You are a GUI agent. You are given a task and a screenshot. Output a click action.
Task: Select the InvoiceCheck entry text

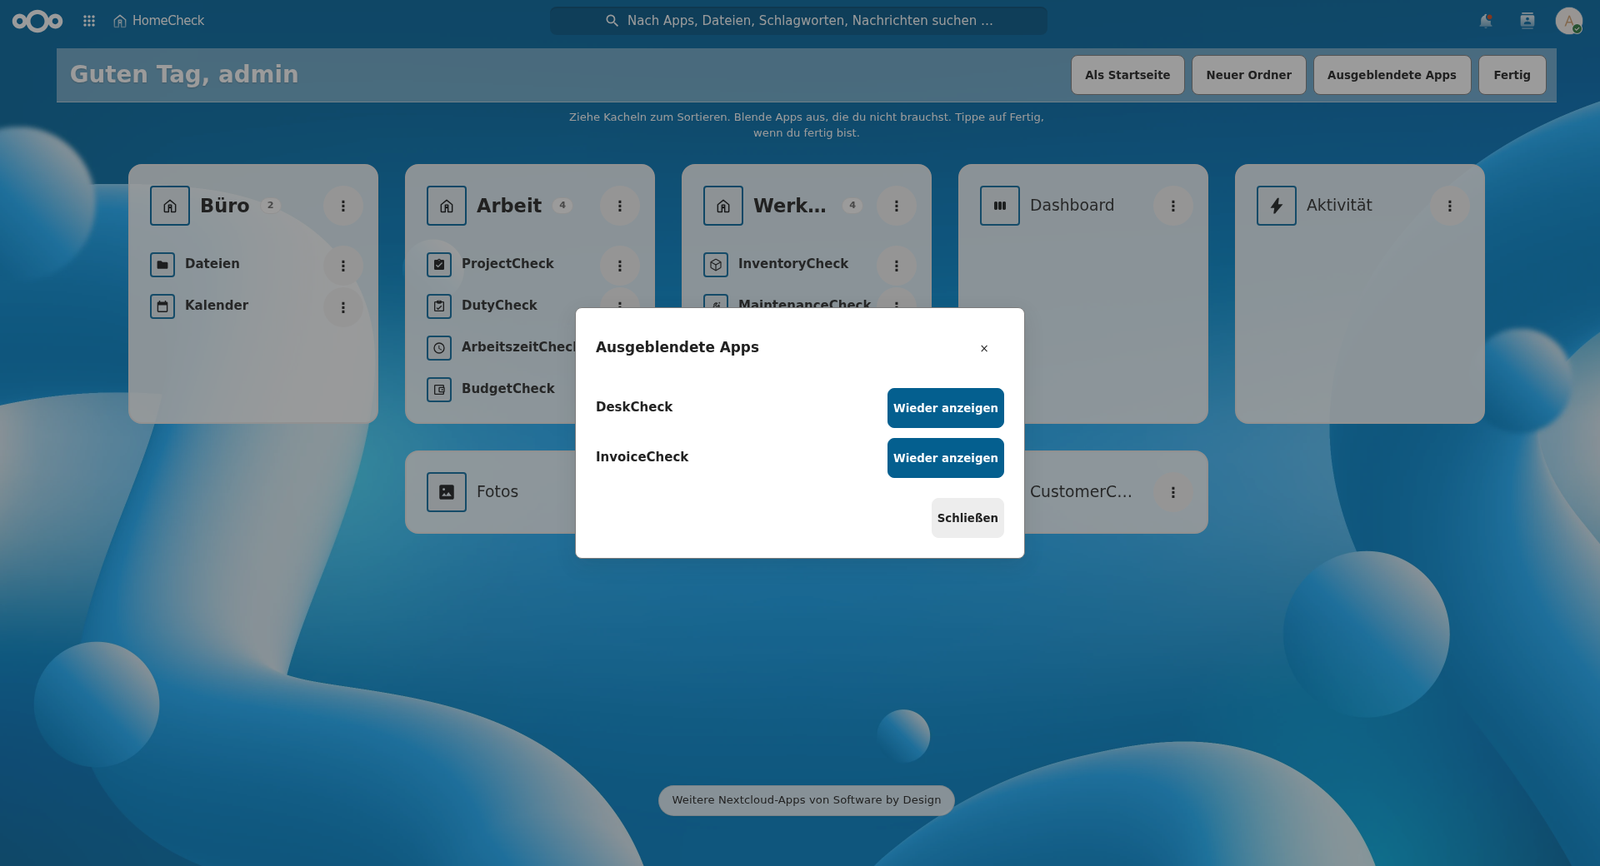point(642,457)
